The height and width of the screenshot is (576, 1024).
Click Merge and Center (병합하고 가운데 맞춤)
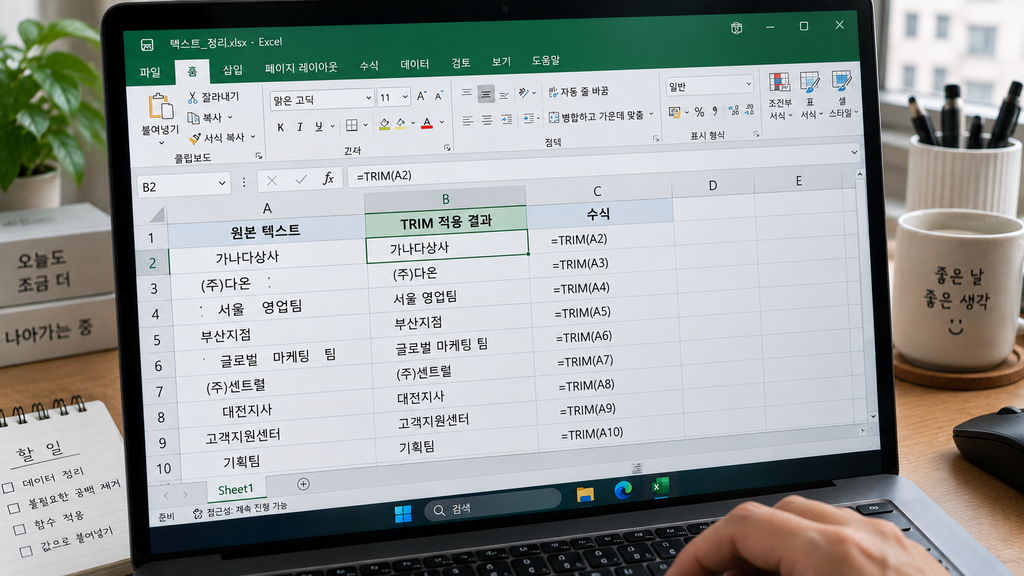click(596, 116)
